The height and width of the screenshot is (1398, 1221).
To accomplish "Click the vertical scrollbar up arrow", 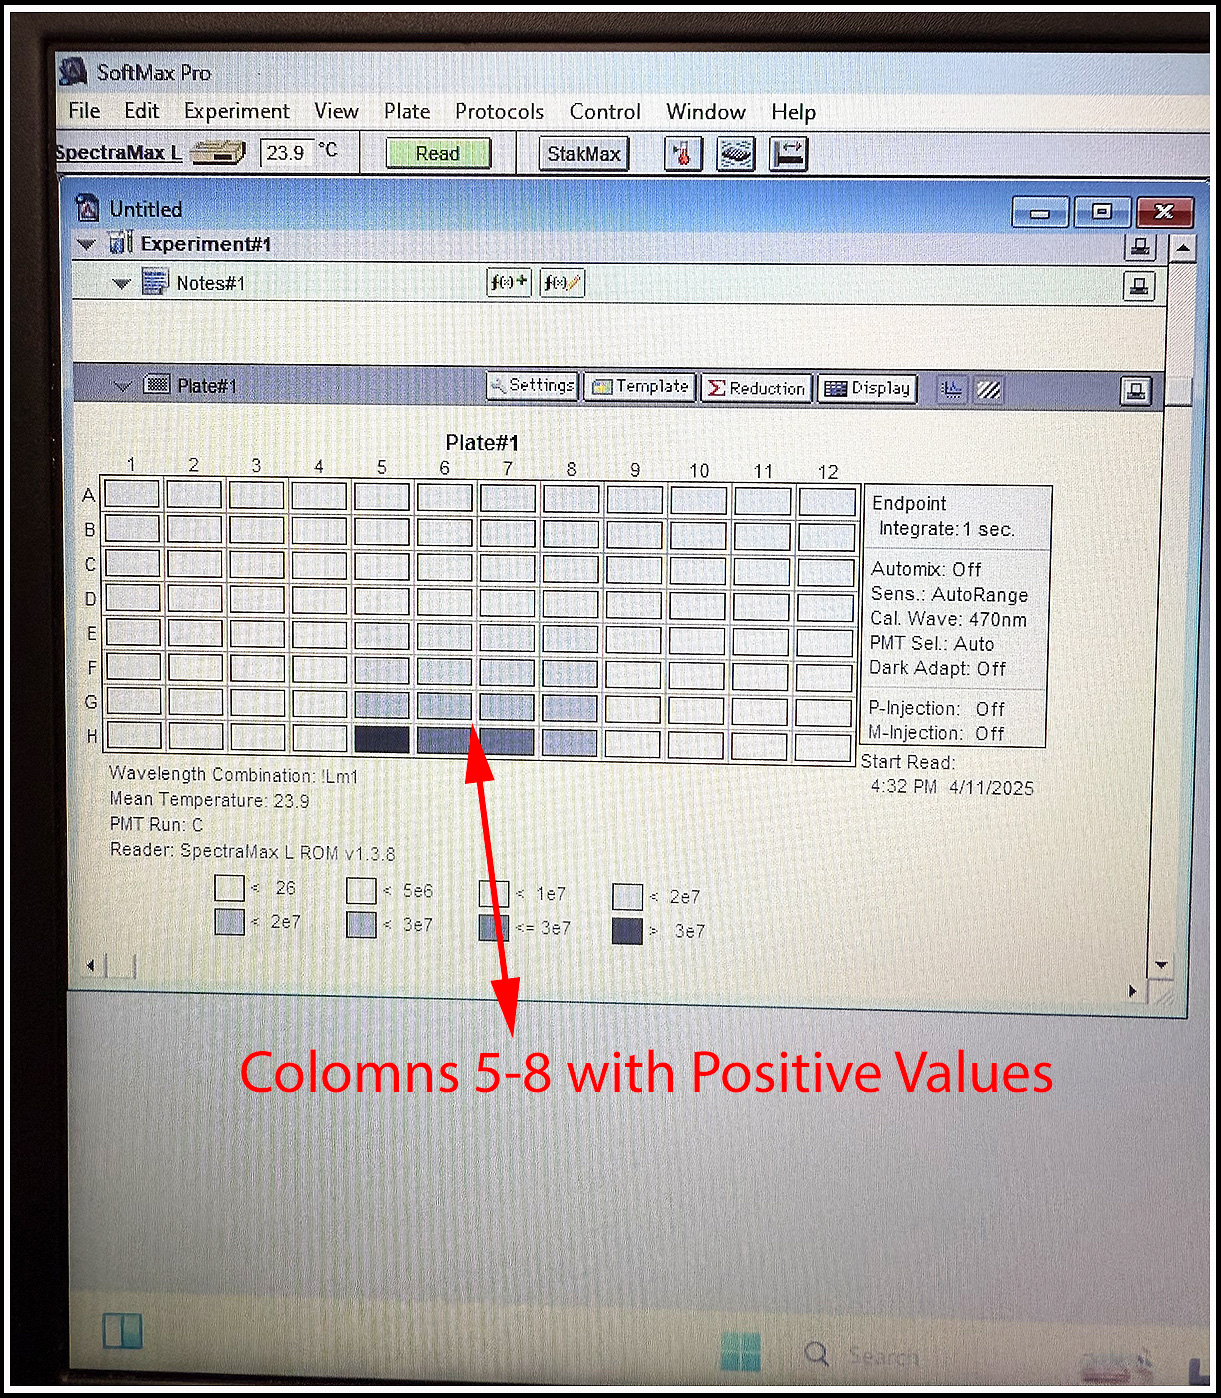I will [1183, 247].
